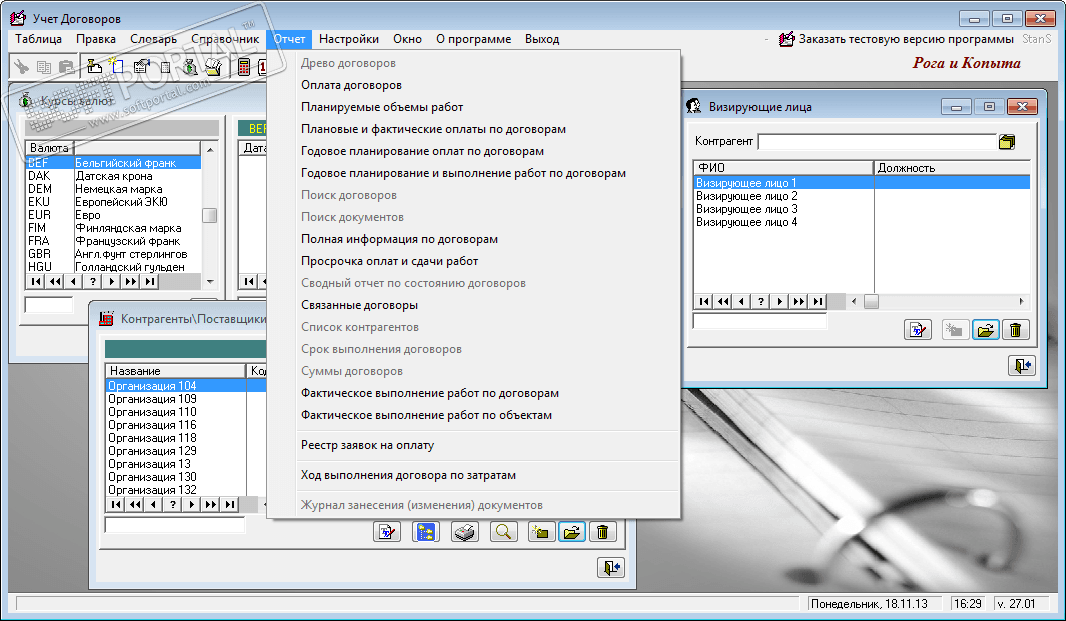Screen dimensions: 1066x621
Task: Open the Таблица menu
Action: (x=39, y=39)
